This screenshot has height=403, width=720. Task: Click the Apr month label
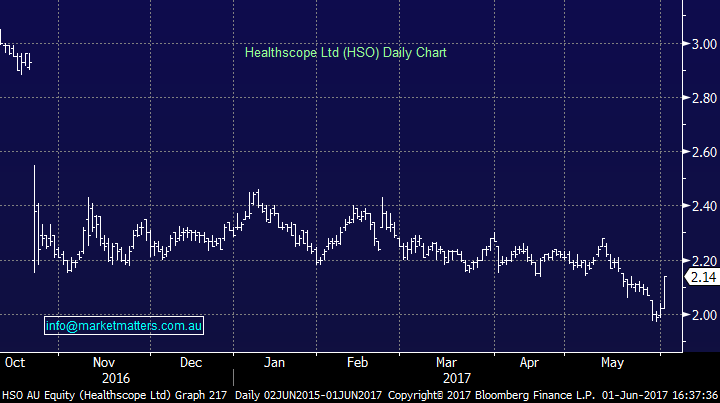pos(529,363)
